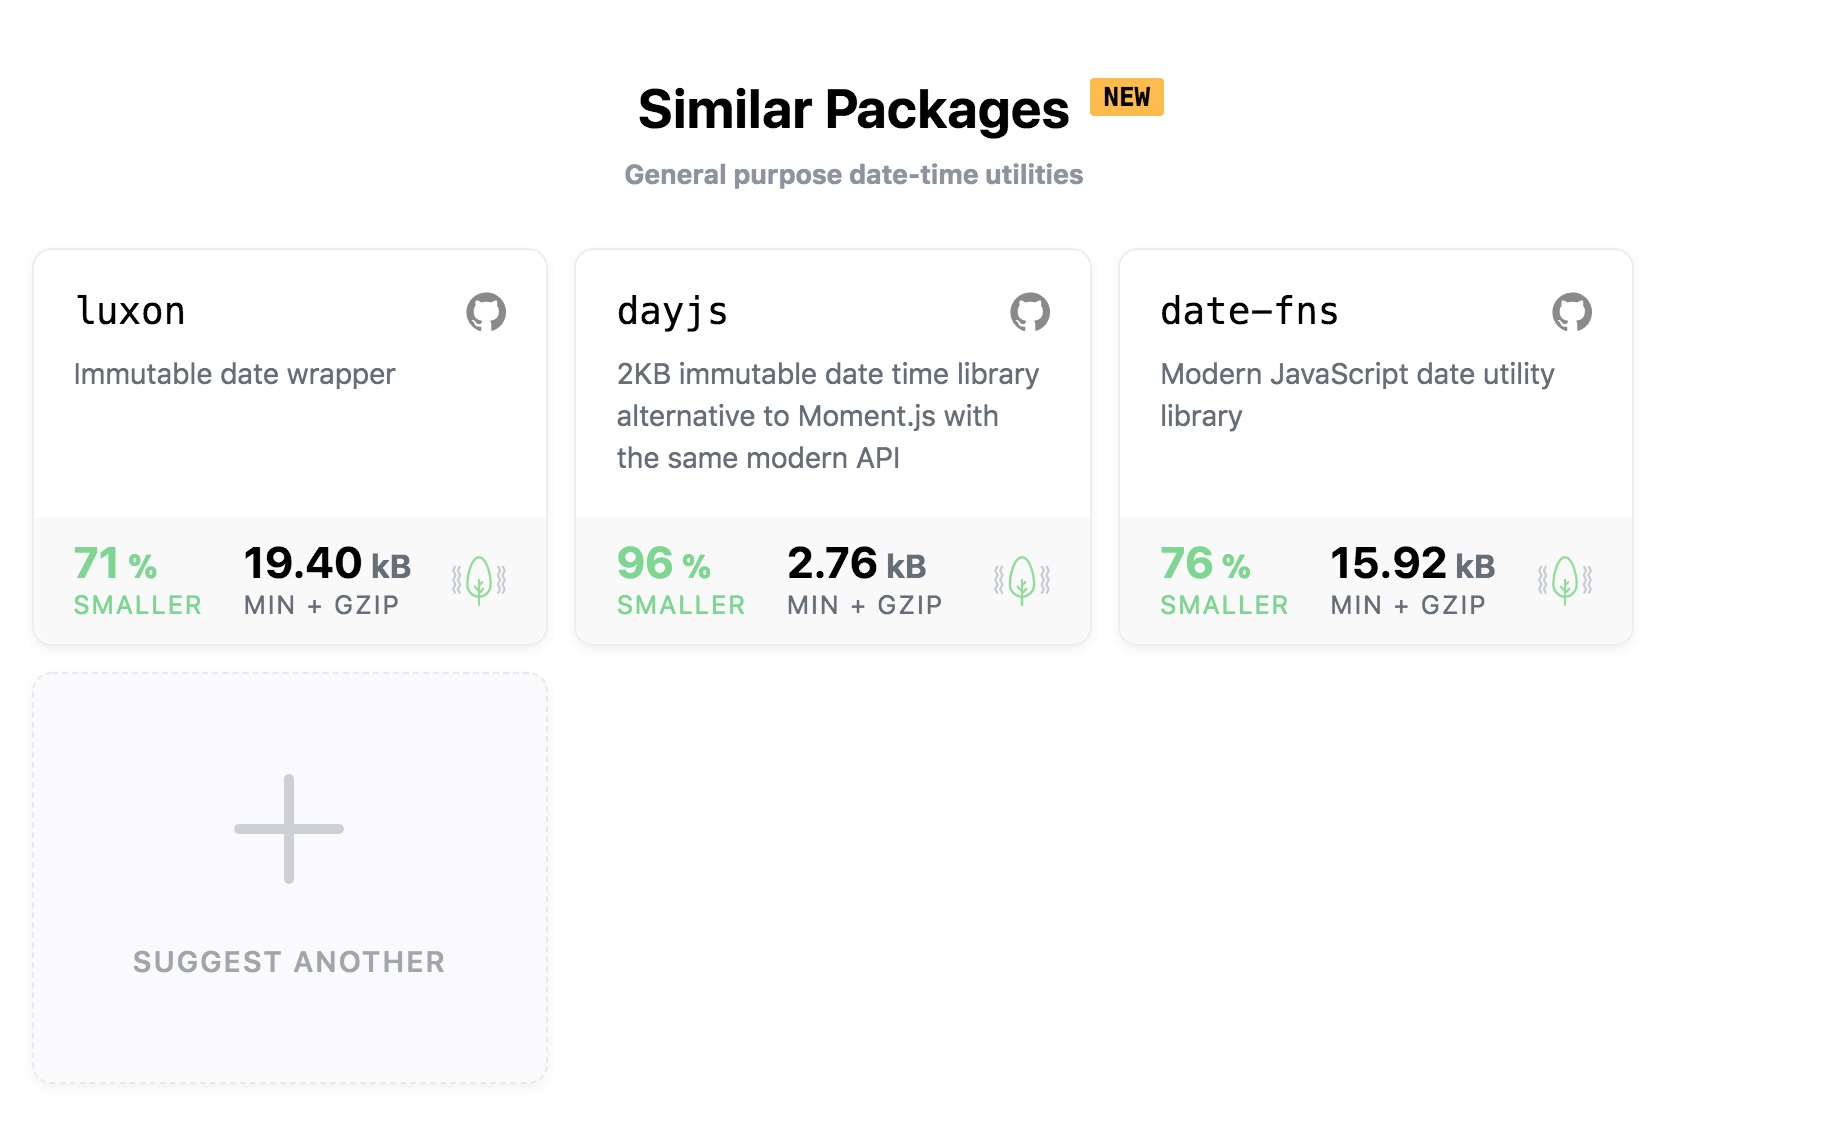Click the 71% smaller value

[116, 564]
